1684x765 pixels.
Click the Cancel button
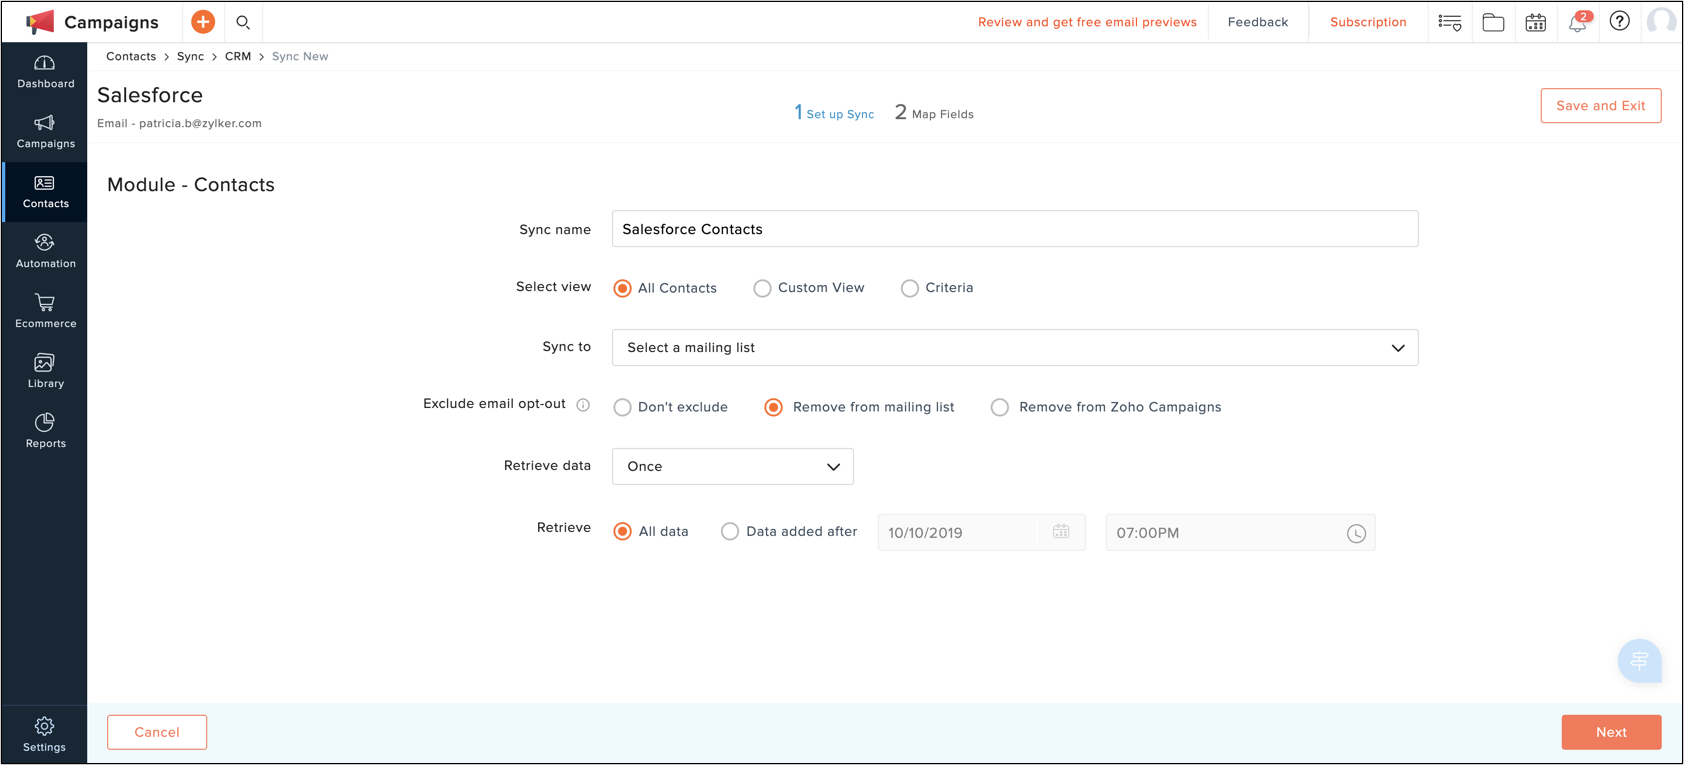(x=157, y=732)
